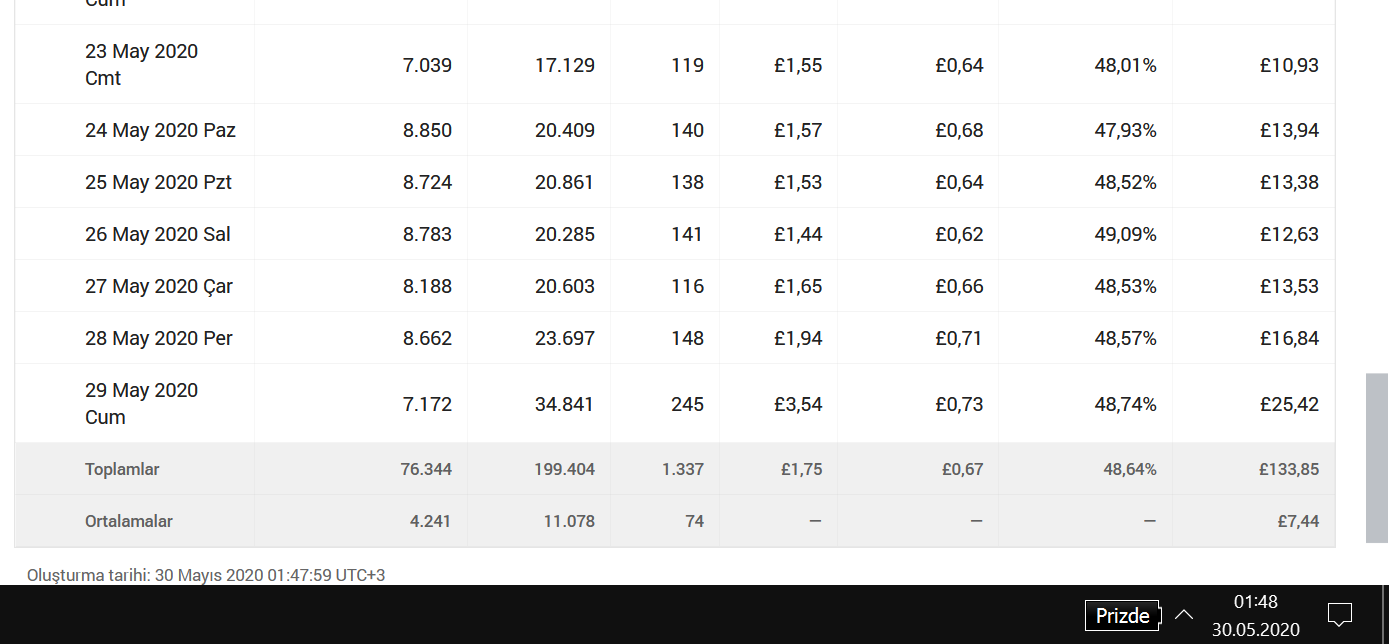The width and height of the screenshot is (1389, 644).
Task: Select the 23 May 2020 Cmt row
Action: 675,65
